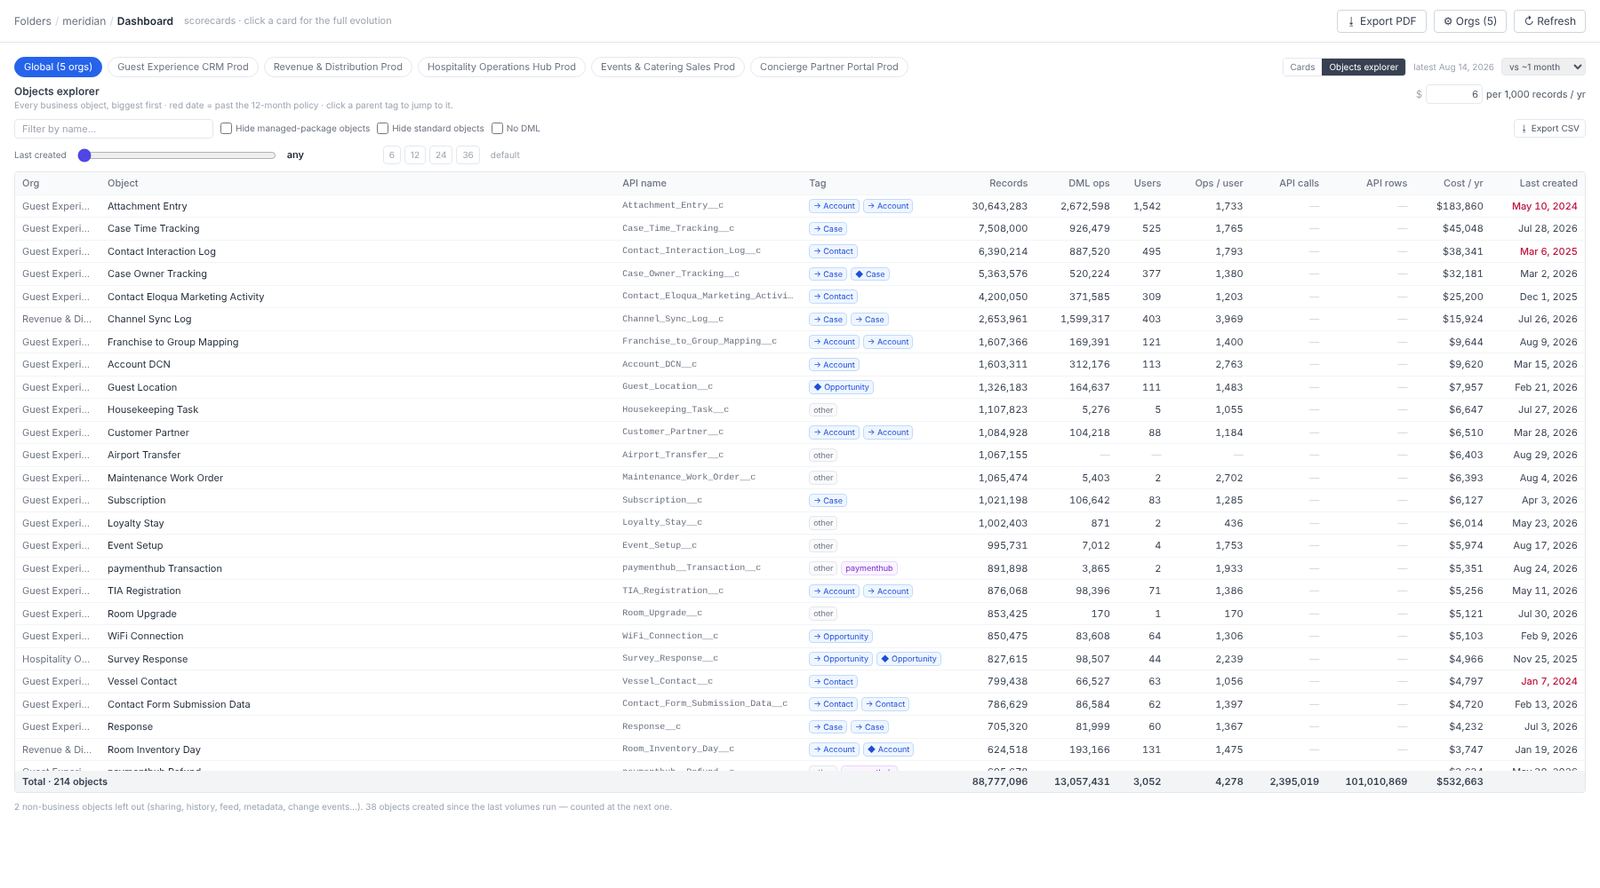Click the Contact tag on Contact Interaction Log
The image size is (1600, 888).
tap(833, 251)
